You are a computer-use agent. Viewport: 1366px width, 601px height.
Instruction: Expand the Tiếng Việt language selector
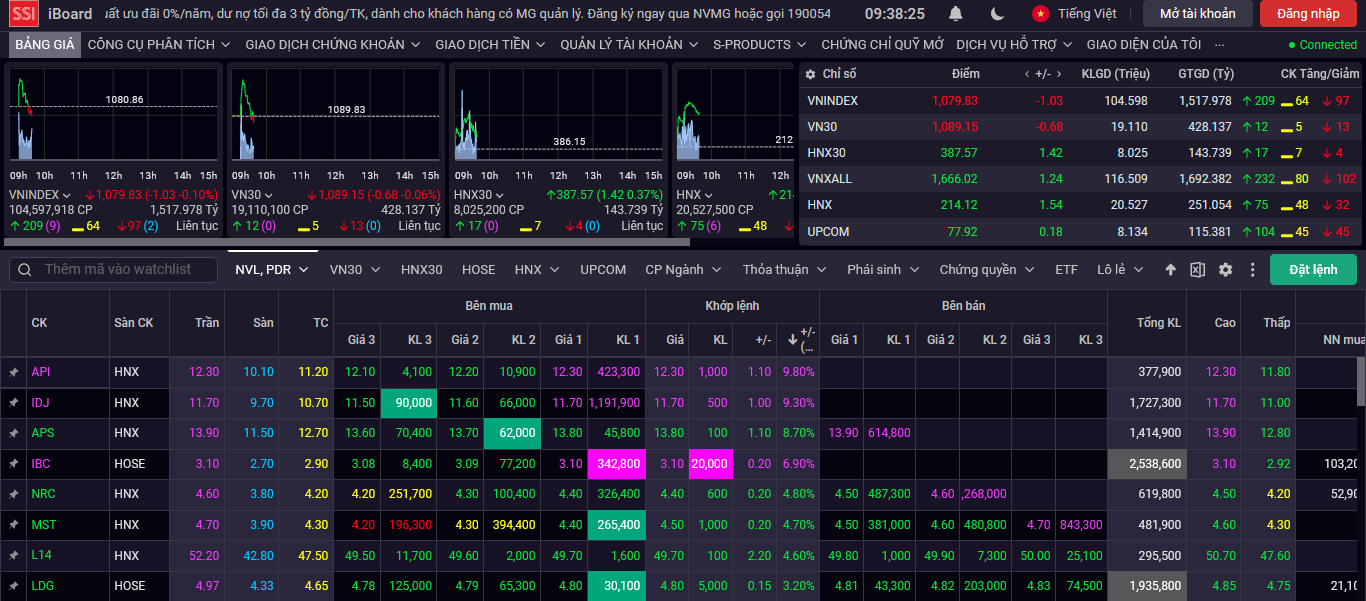tap(1074, 14)
